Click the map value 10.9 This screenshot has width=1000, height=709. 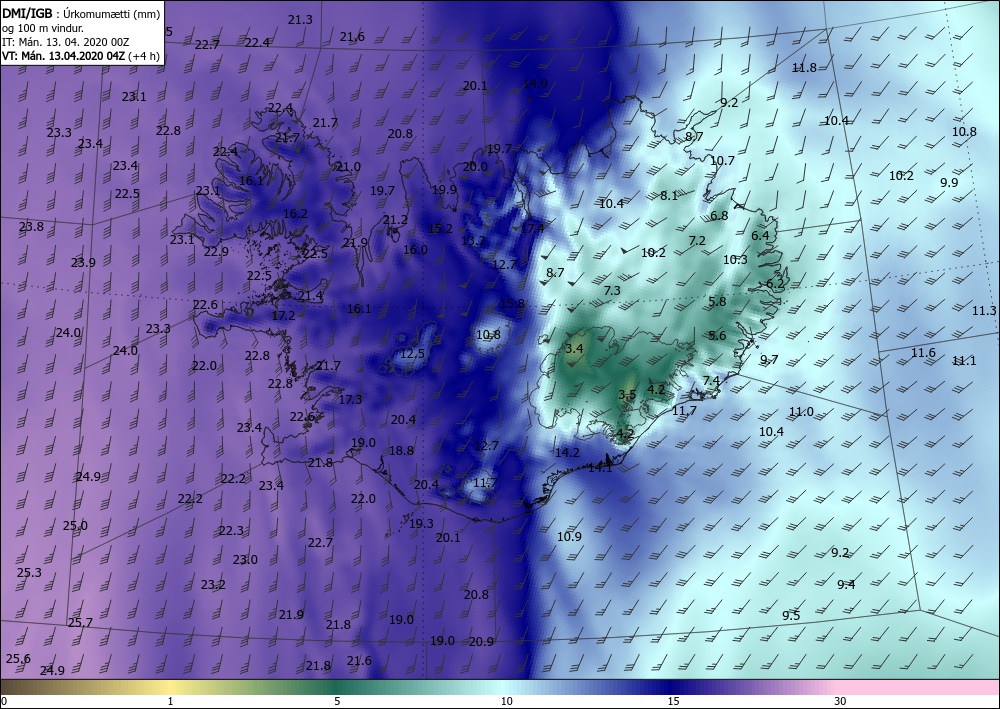coord(569,537)
